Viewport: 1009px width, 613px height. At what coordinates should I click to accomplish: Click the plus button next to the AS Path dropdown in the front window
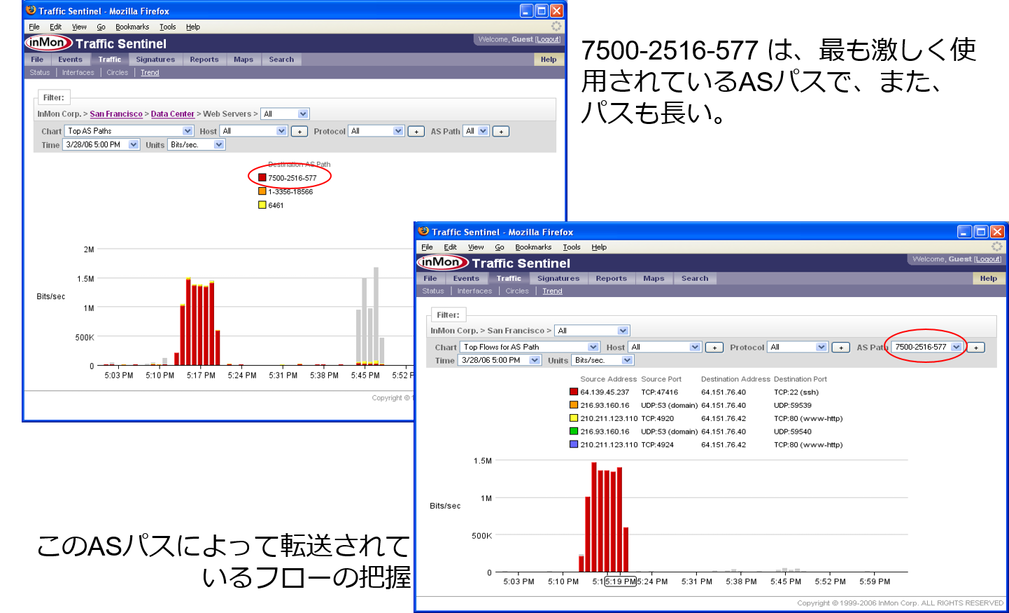(x=976, y=347)
